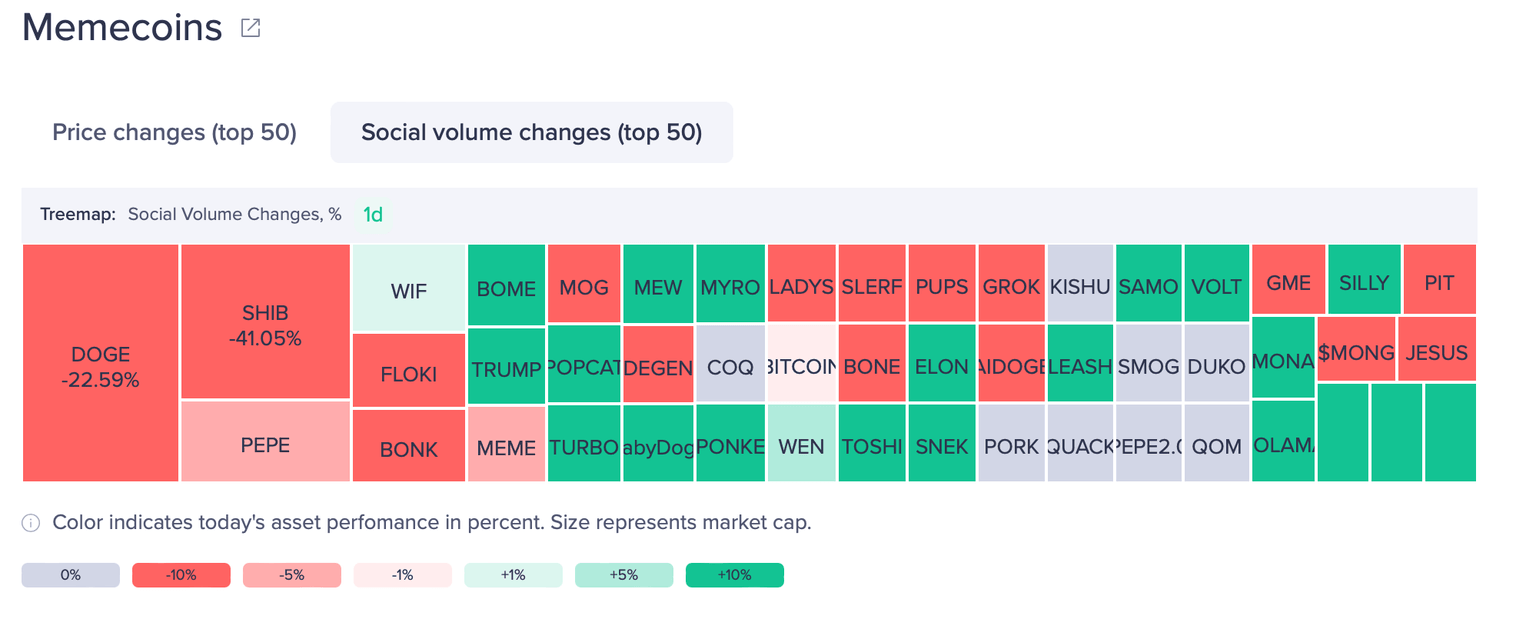Click the info icon explaining color performance
This screenshot has height=623, width=1536.
pos(29,522)
